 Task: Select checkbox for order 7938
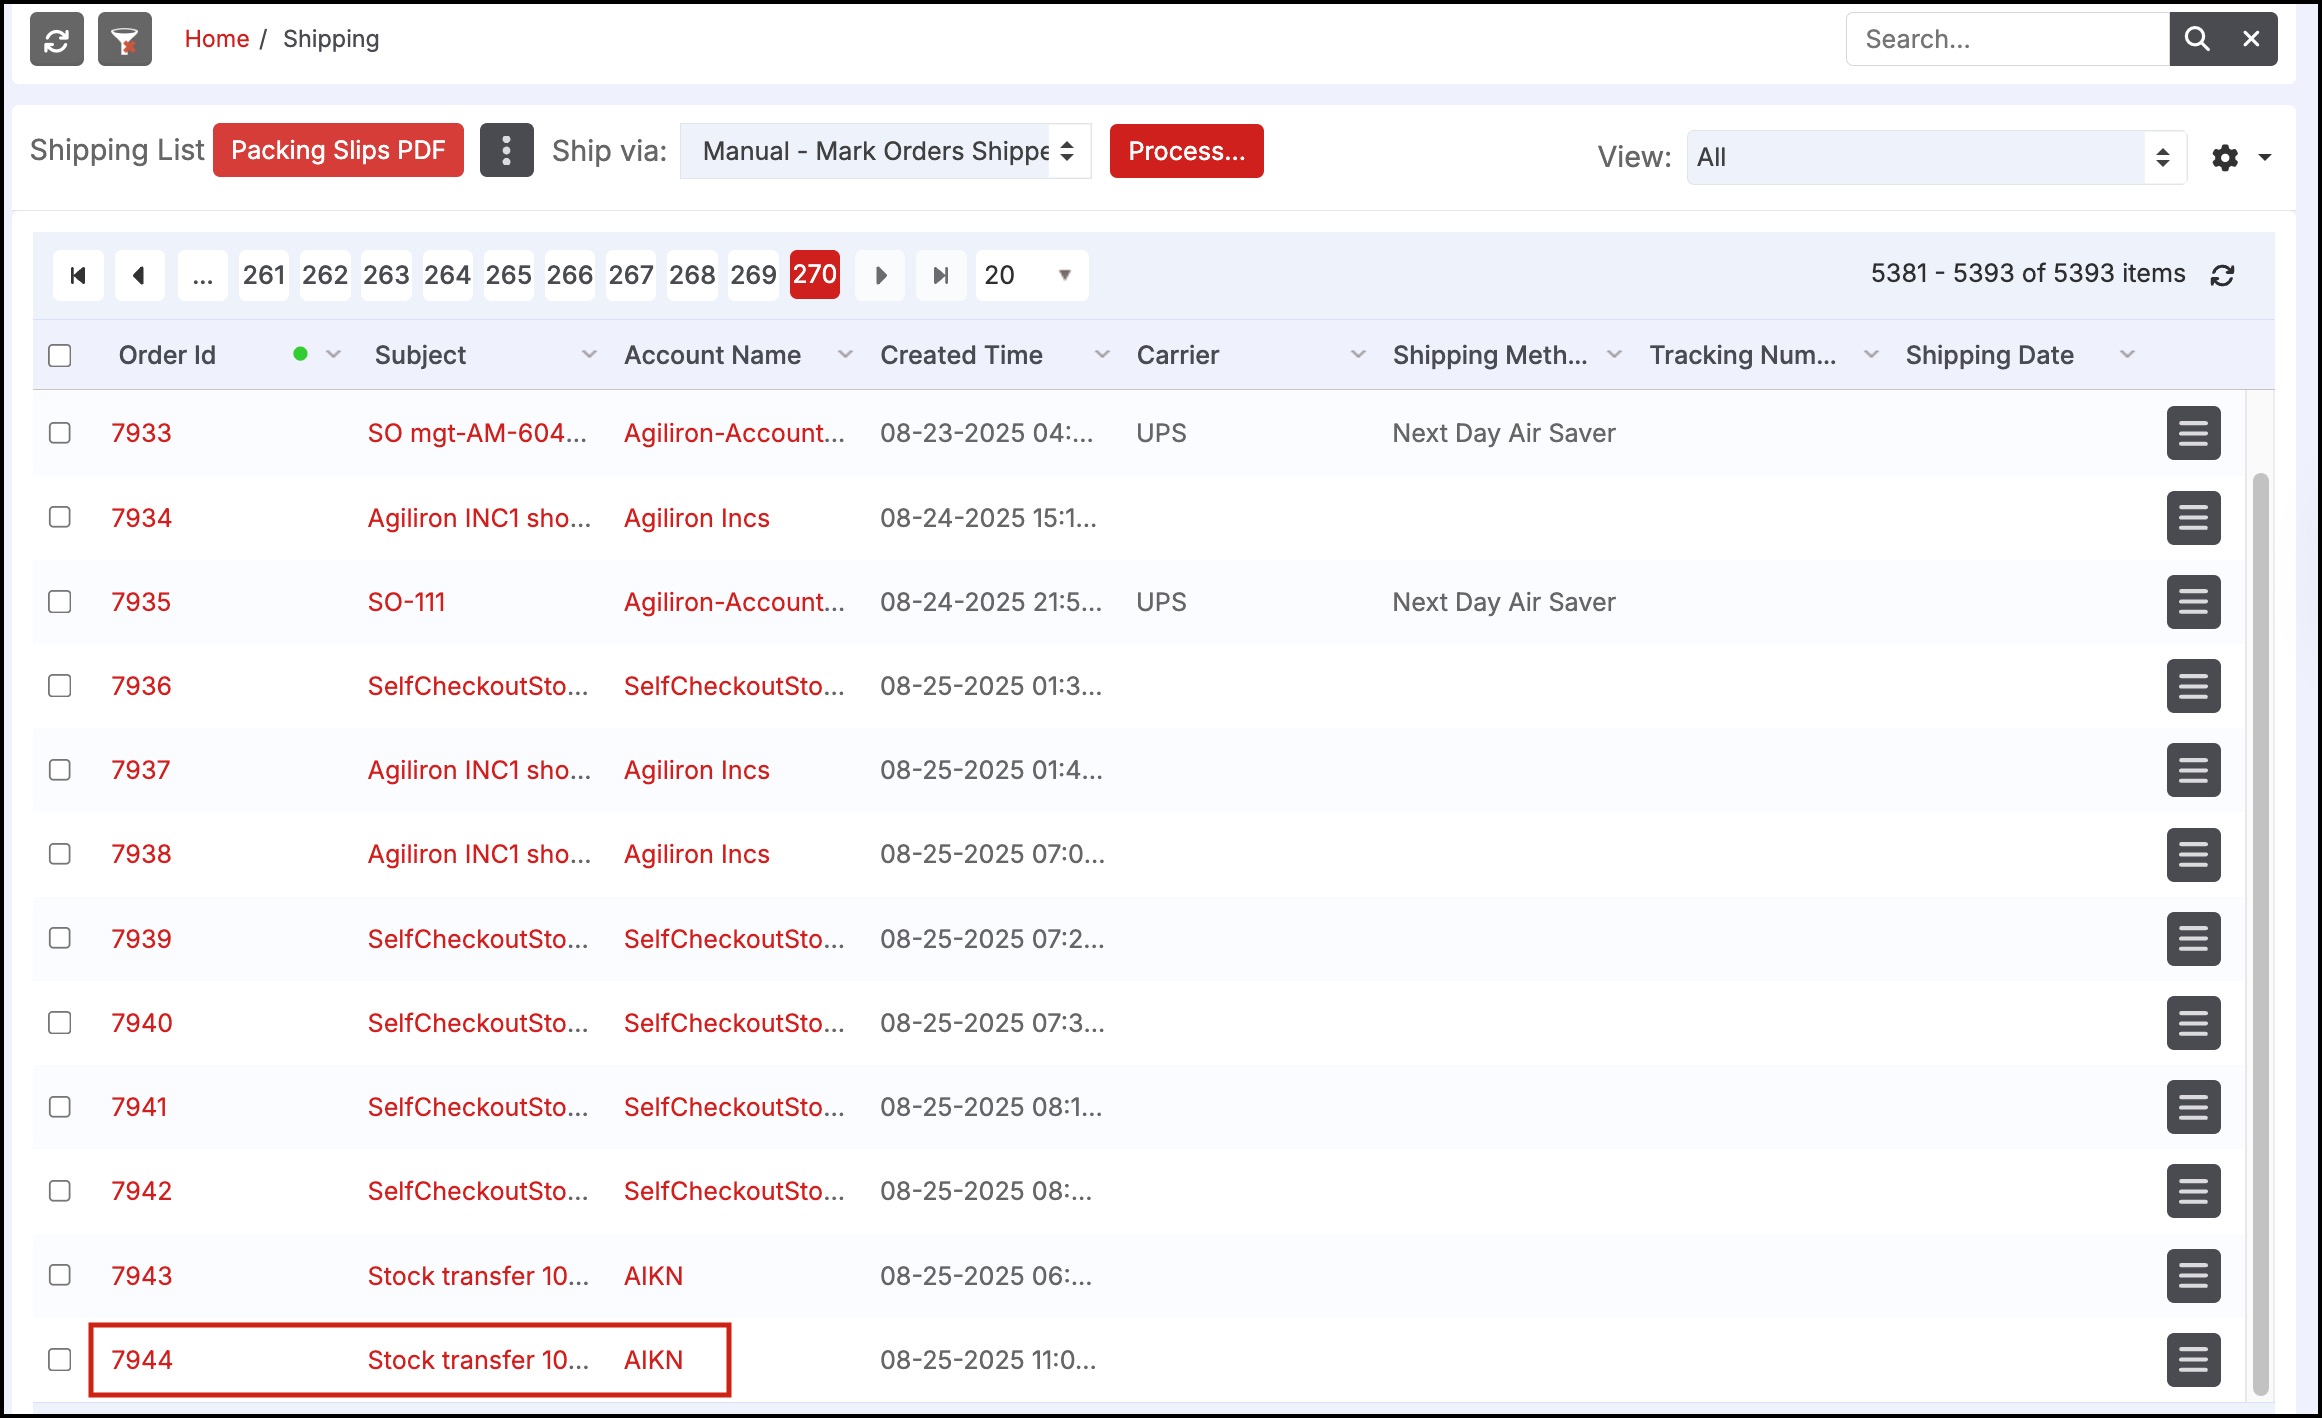coord(60,854)
